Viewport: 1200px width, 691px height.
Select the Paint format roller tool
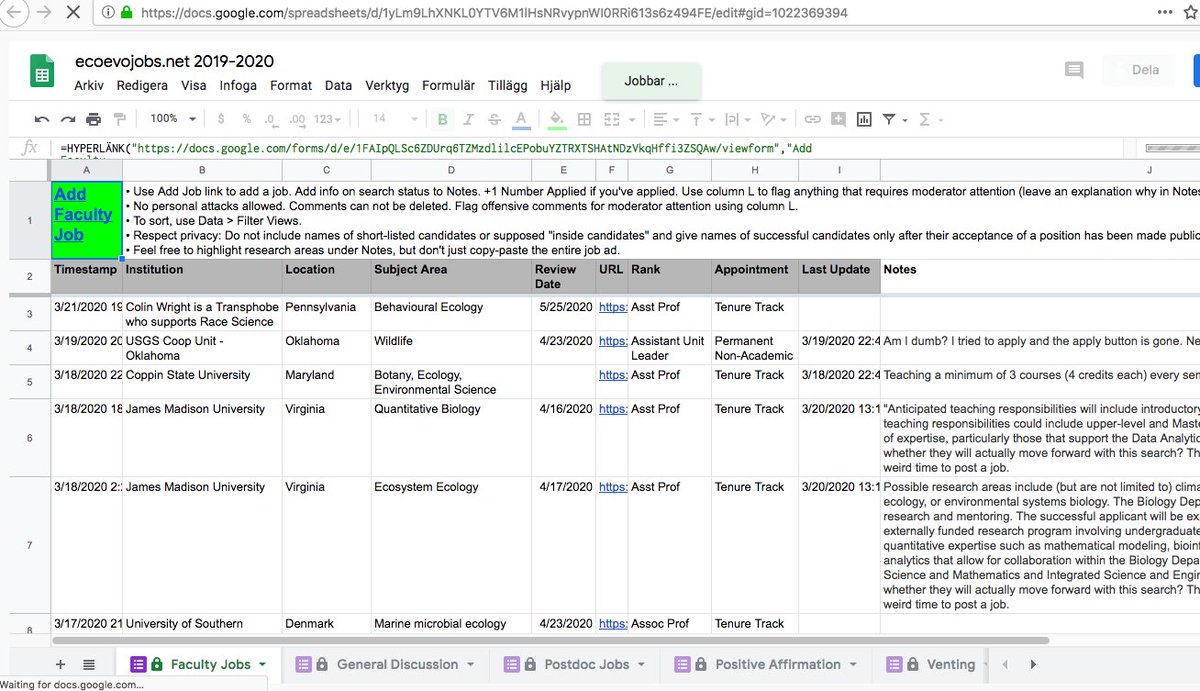point(120,119)
